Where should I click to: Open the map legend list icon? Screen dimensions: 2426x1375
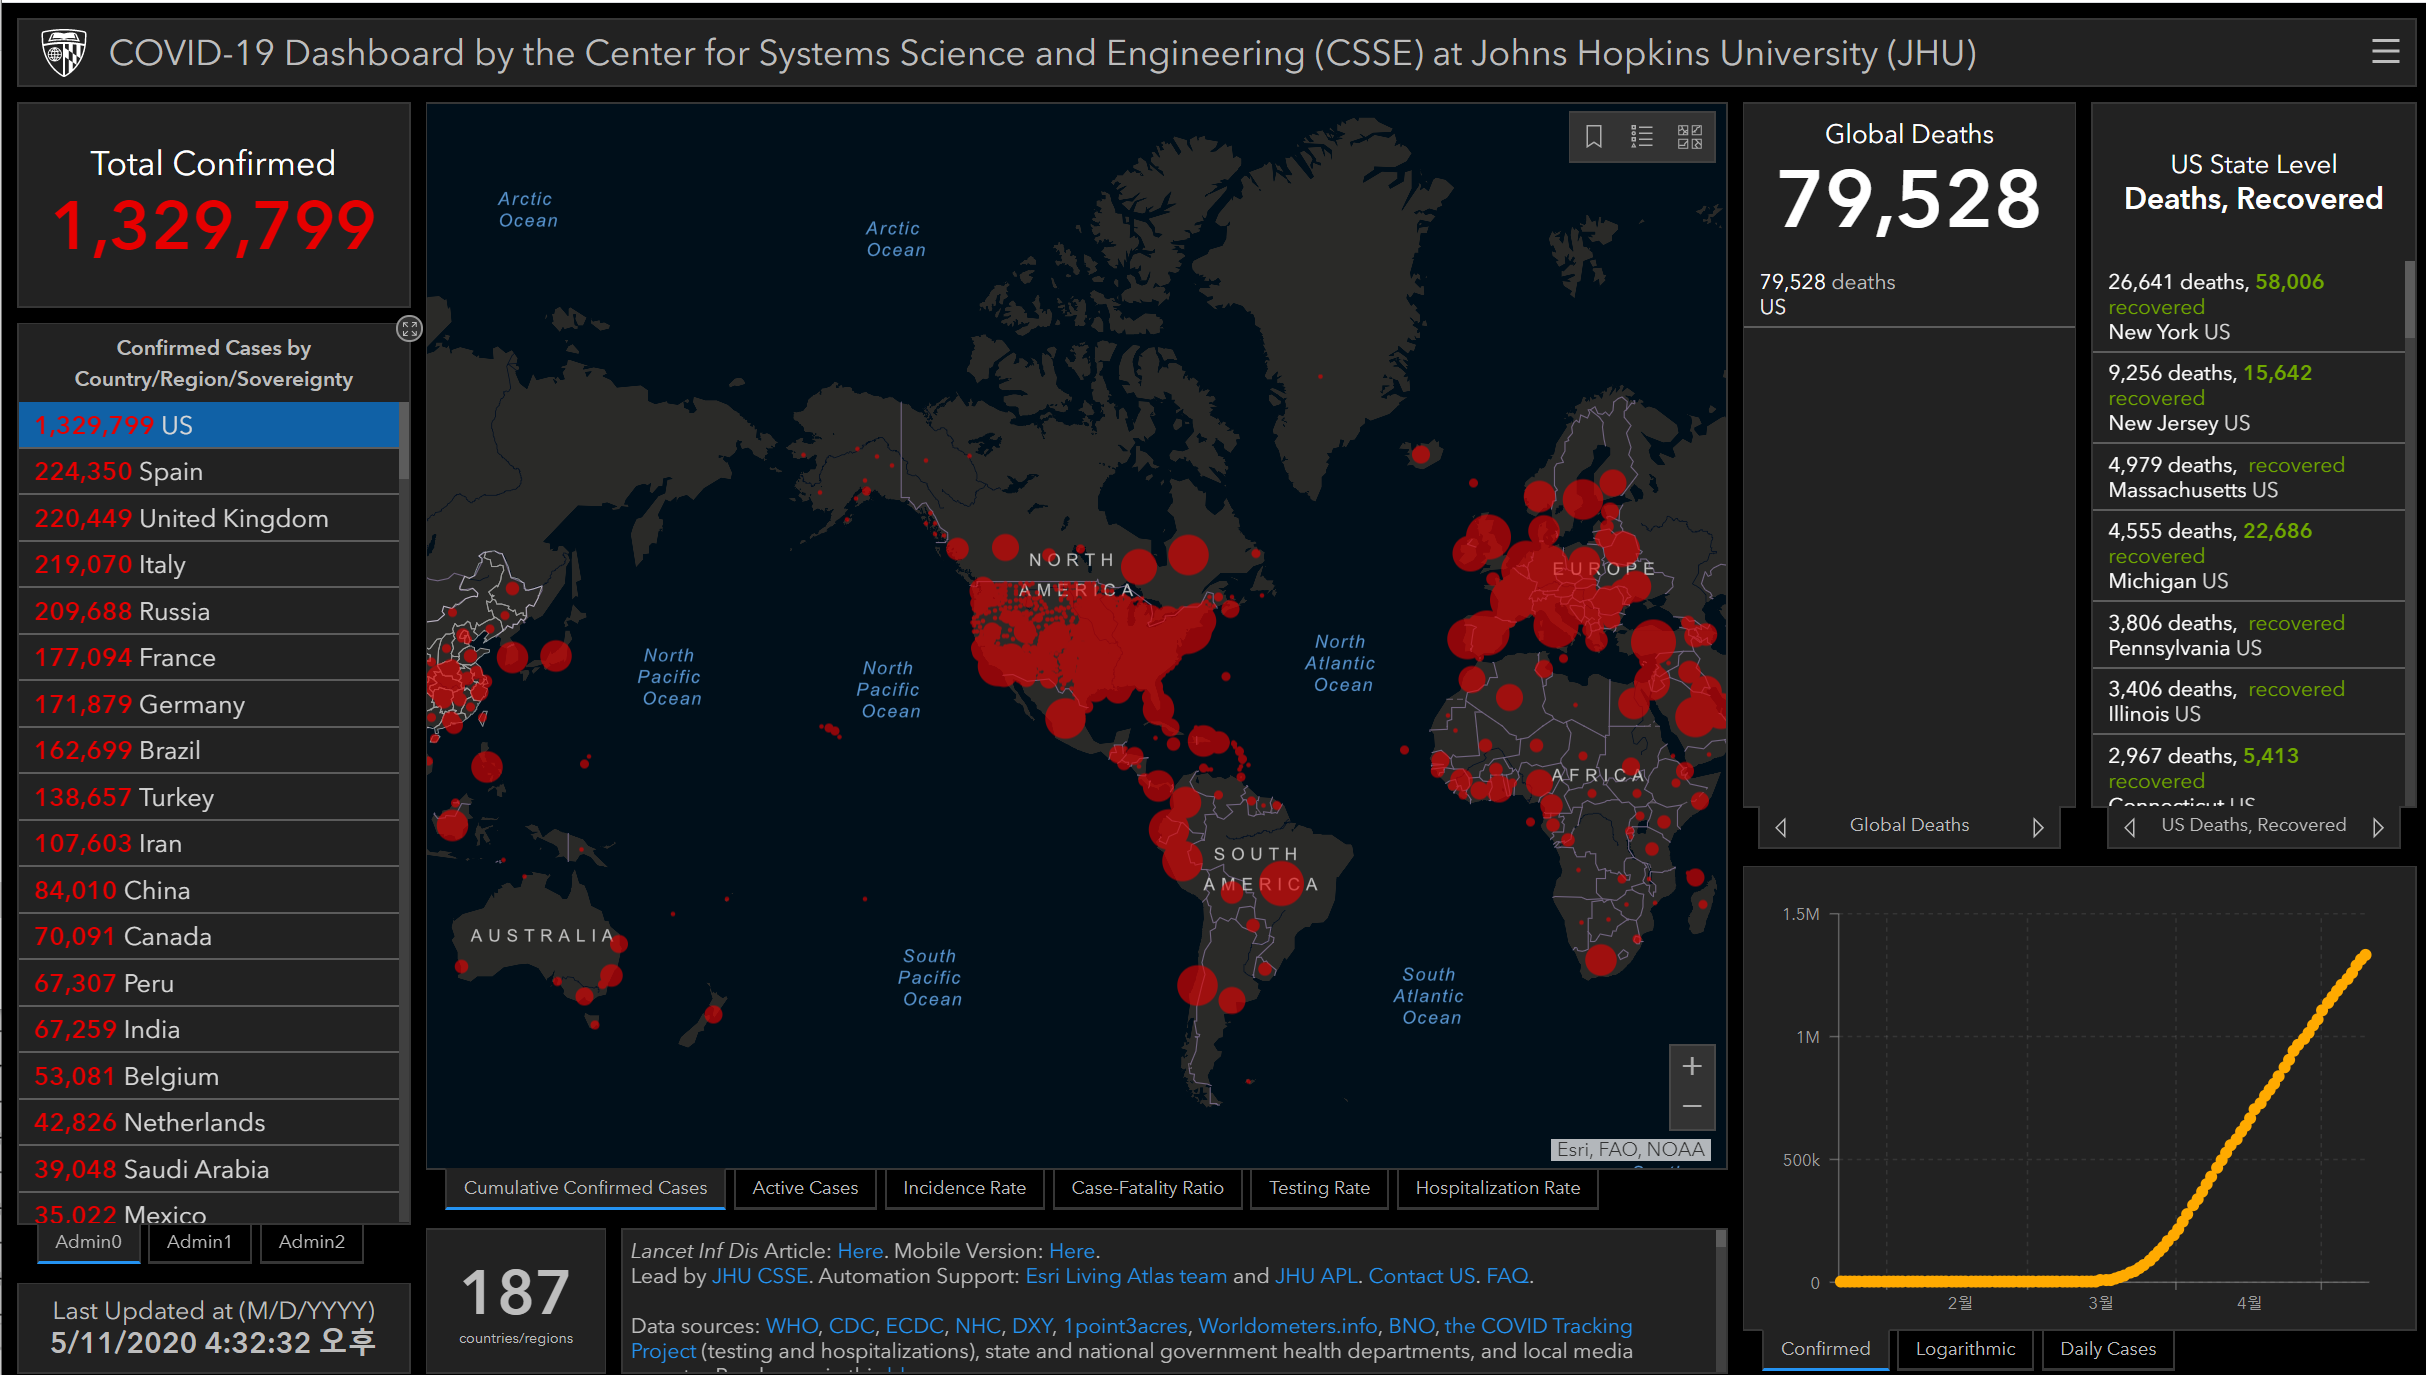1642,136
